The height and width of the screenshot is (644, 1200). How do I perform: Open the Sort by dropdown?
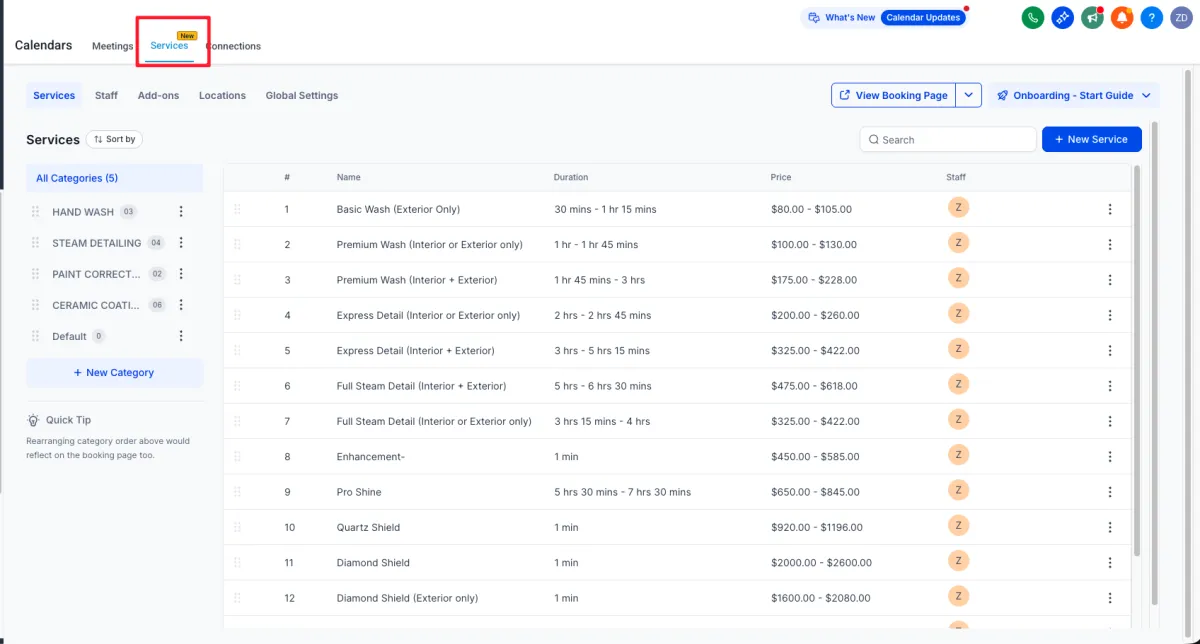click(114, 139)
